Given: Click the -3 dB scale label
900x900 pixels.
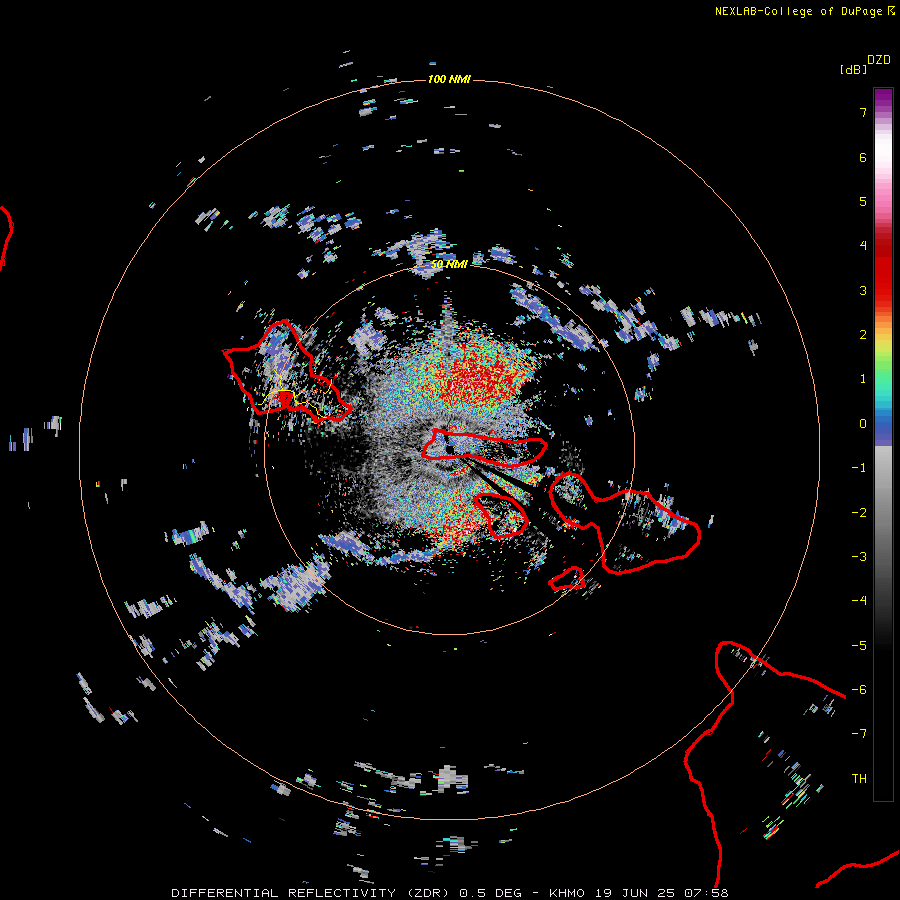Looking at the screenshot, I should [859, 557].
